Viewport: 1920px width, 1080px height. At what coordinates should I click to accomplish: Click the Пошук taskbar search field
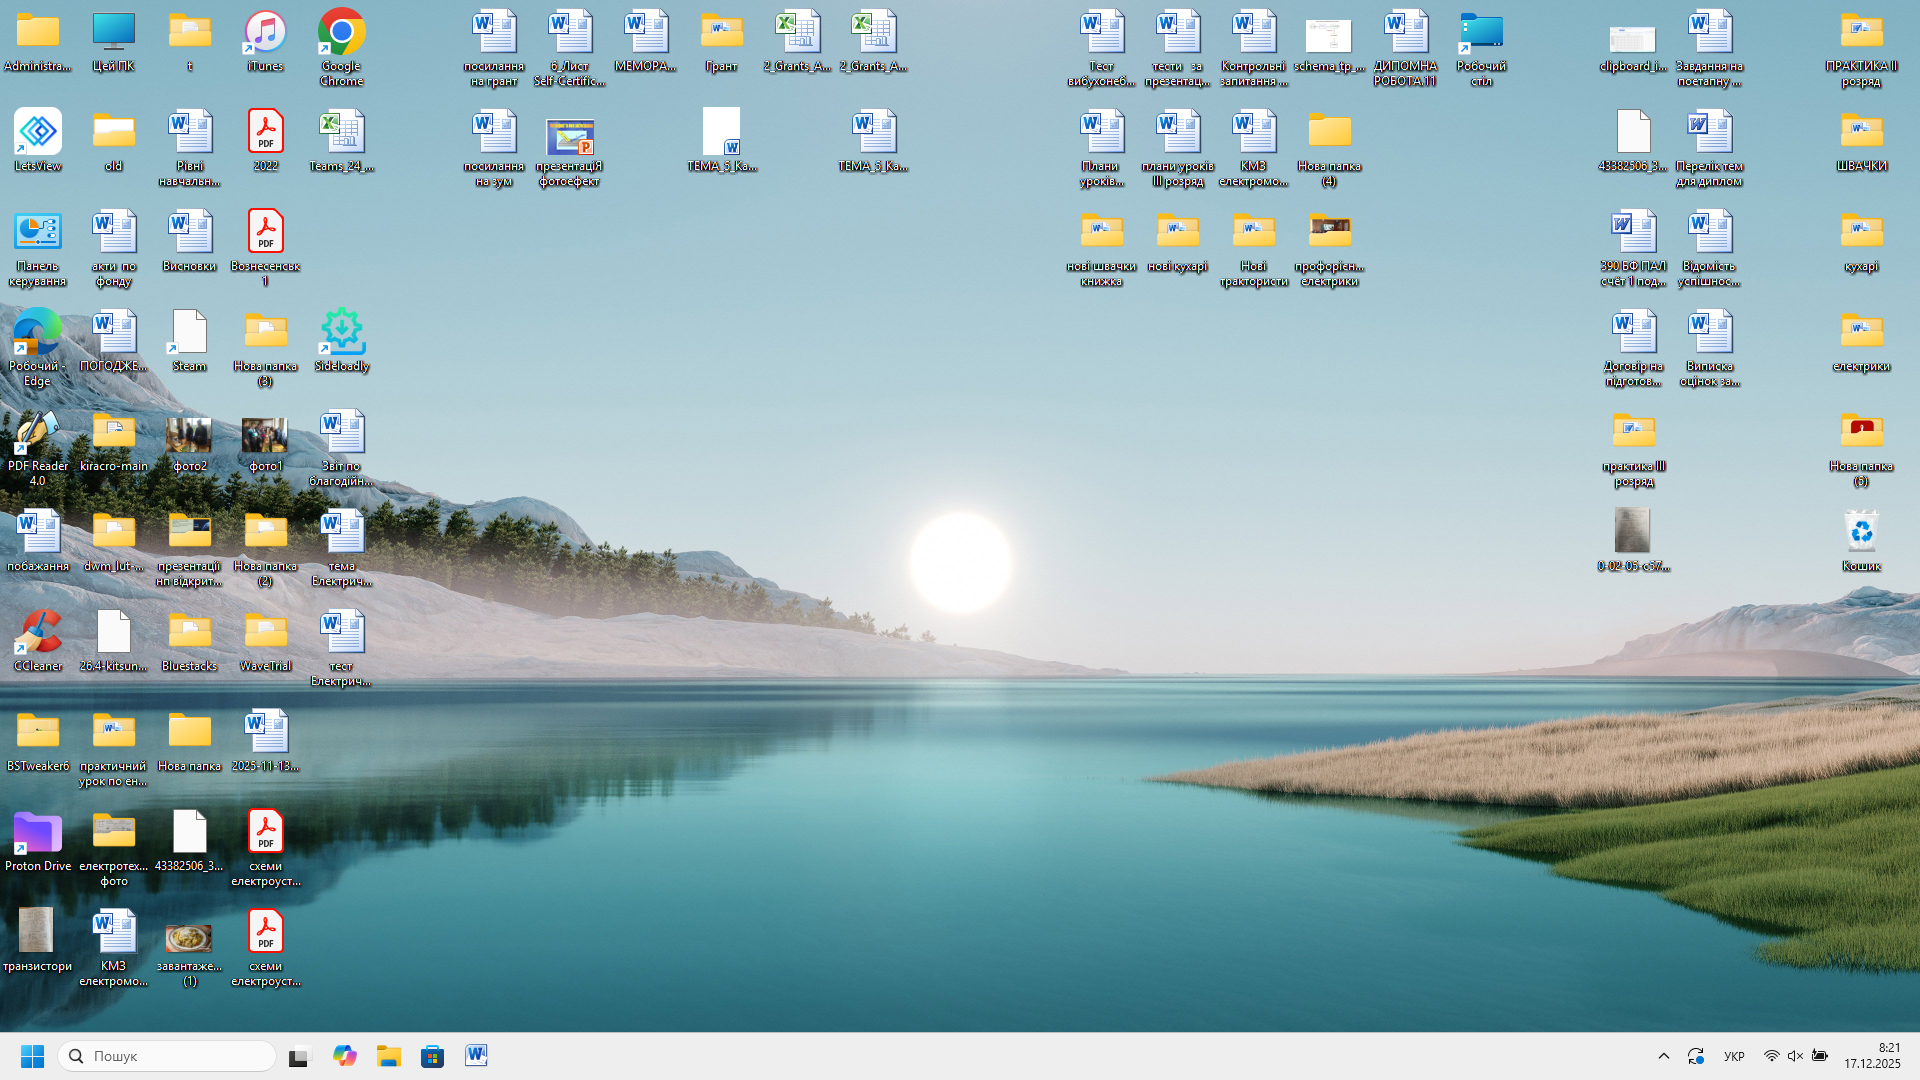tap(168, 1056)
